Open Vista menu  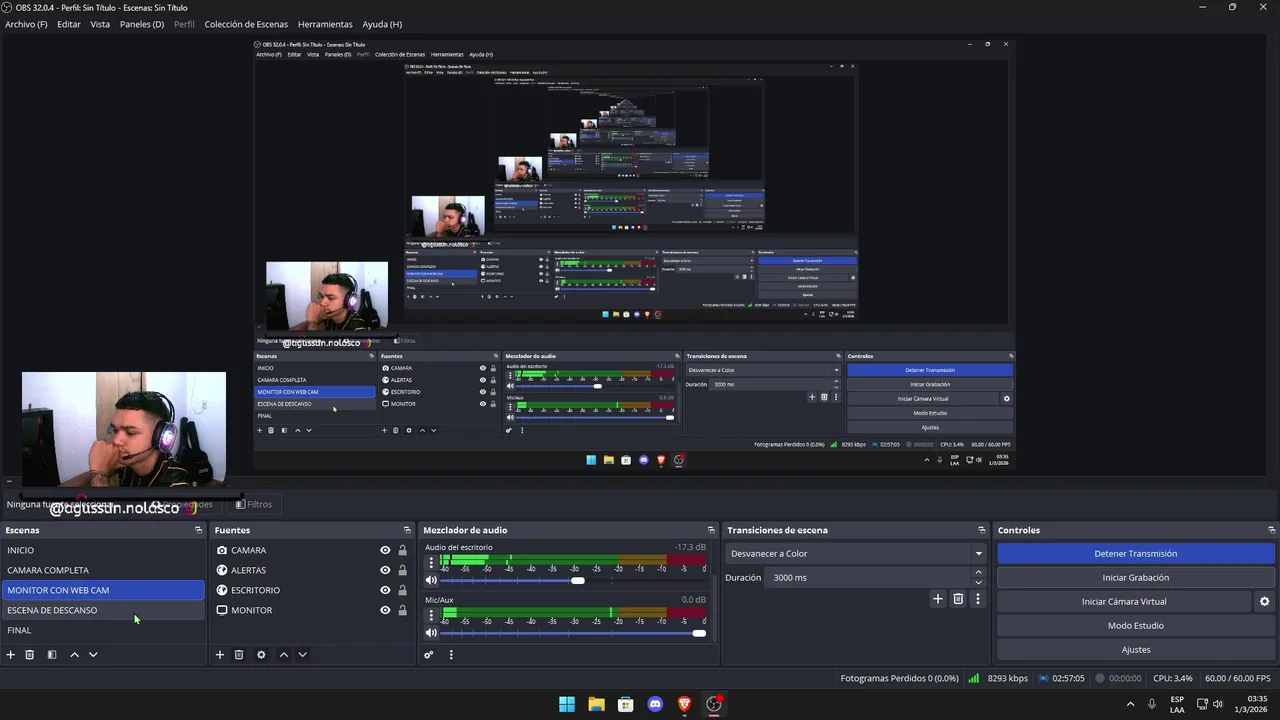coord(100,24)
